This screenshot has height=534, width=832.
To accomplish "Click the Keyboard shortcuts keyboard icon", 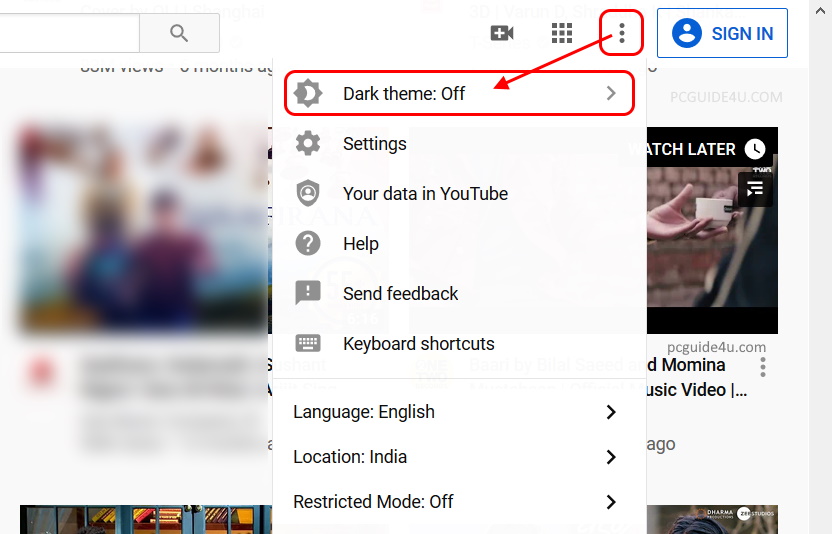I will point(308,343).
